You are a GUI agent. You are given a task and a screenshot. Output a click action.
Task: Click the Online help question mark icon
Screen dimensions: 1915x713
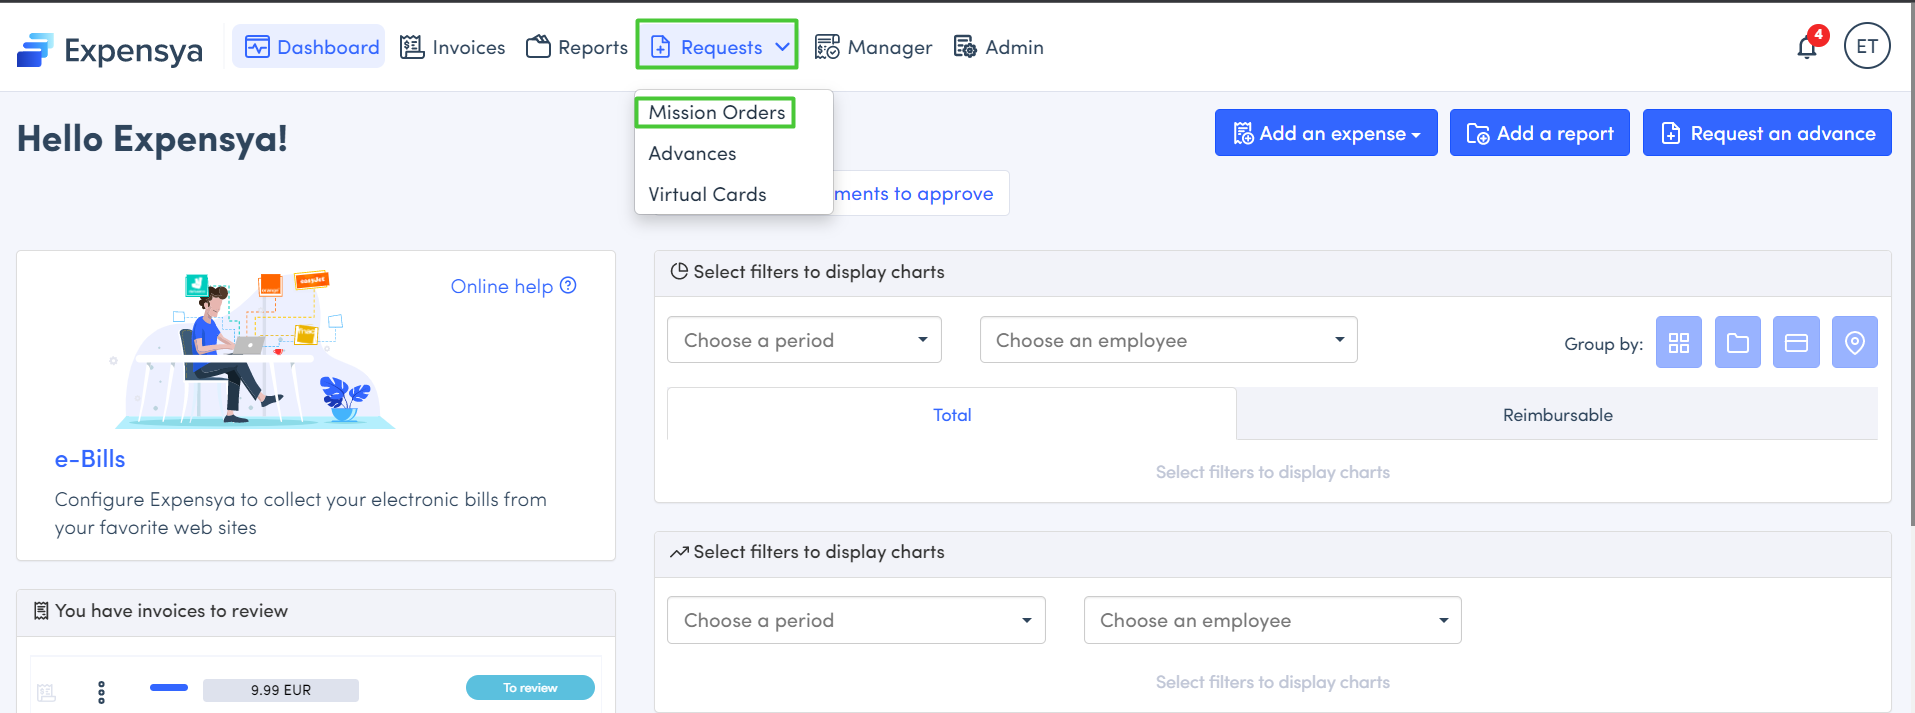coord(568,285)
